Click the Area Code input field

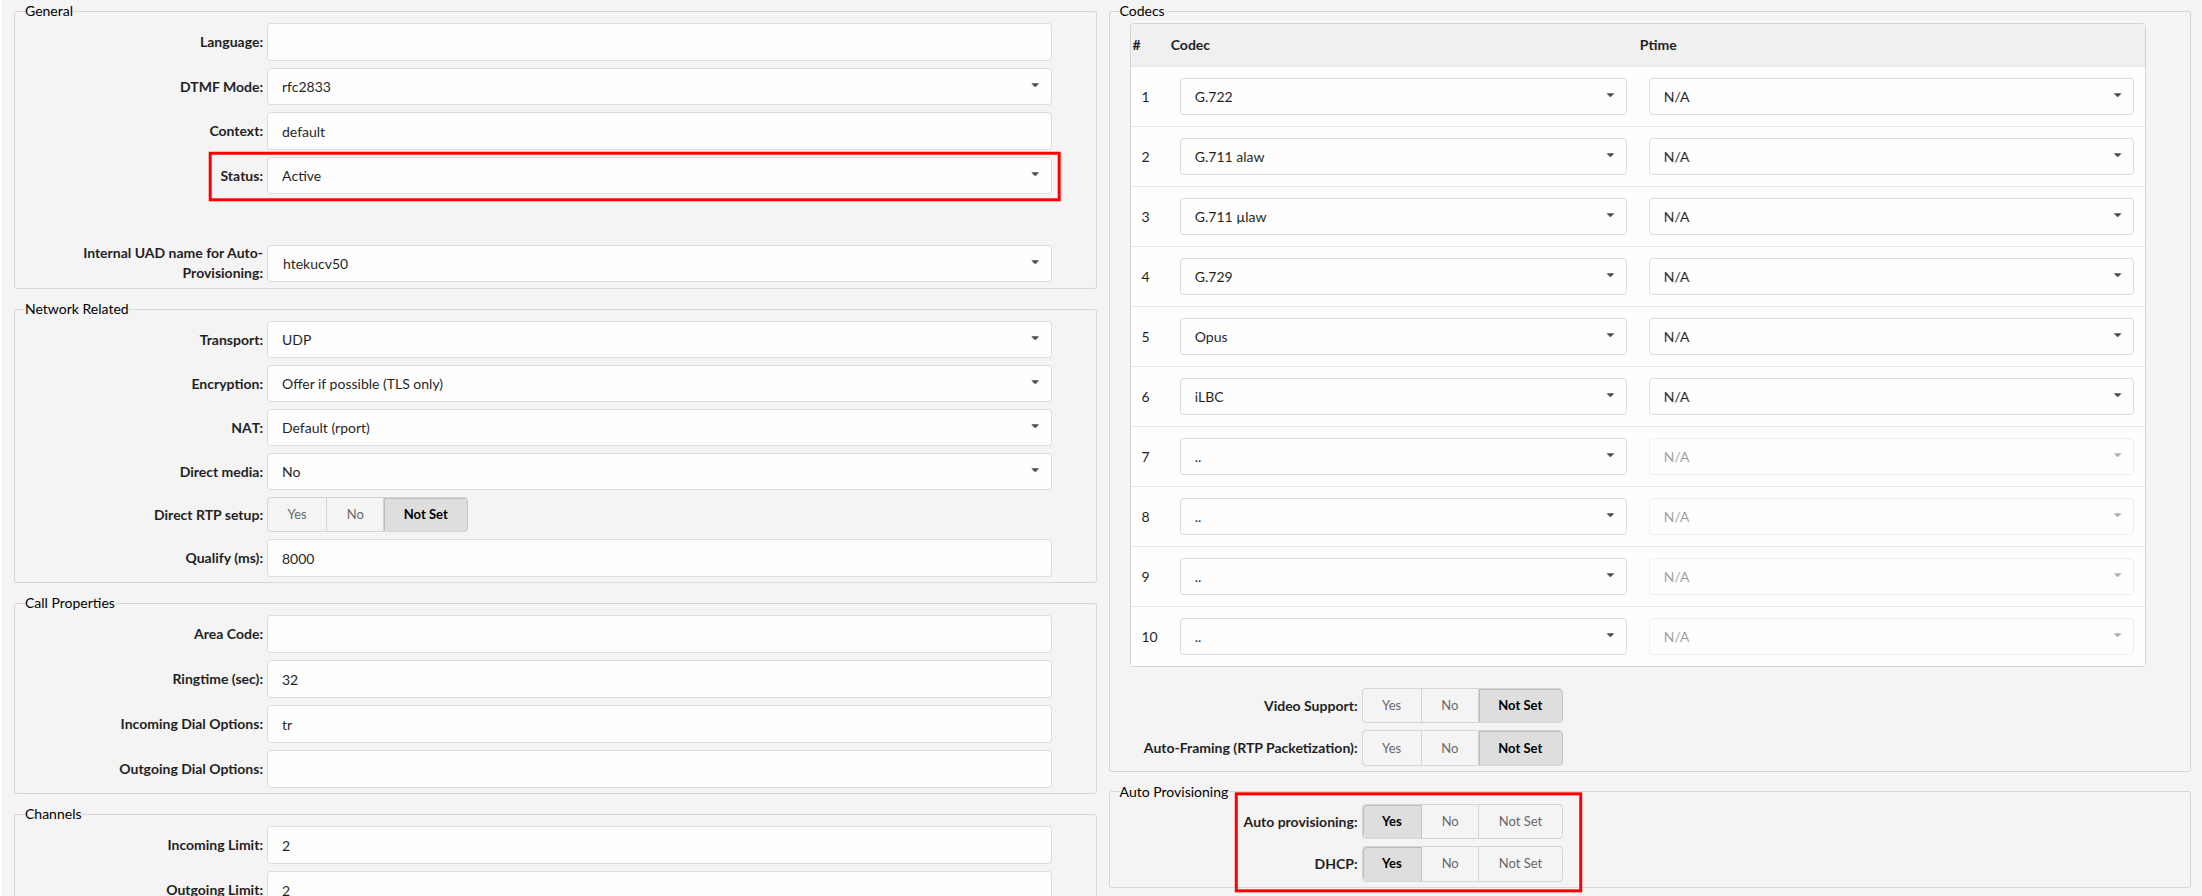pyautogui.click(x=658, y=635)
